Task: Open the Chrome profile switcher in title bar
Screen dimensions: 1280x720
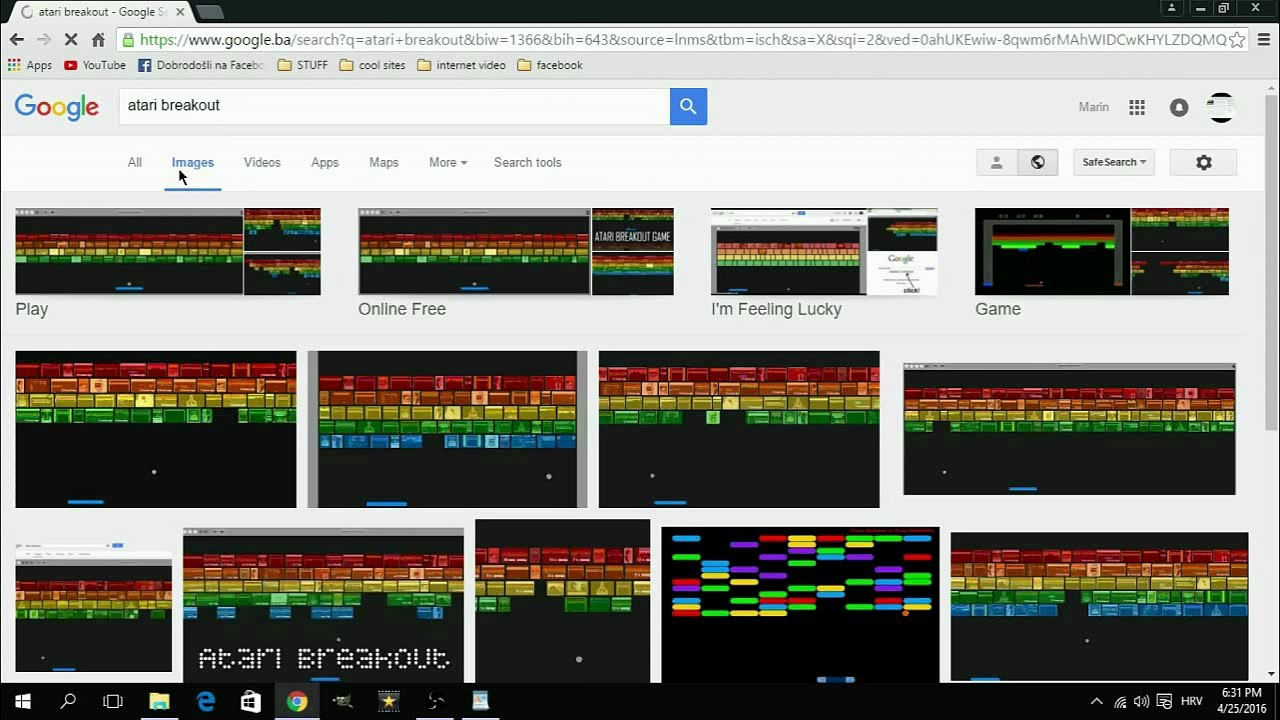Action: (x=1172, y=8)
